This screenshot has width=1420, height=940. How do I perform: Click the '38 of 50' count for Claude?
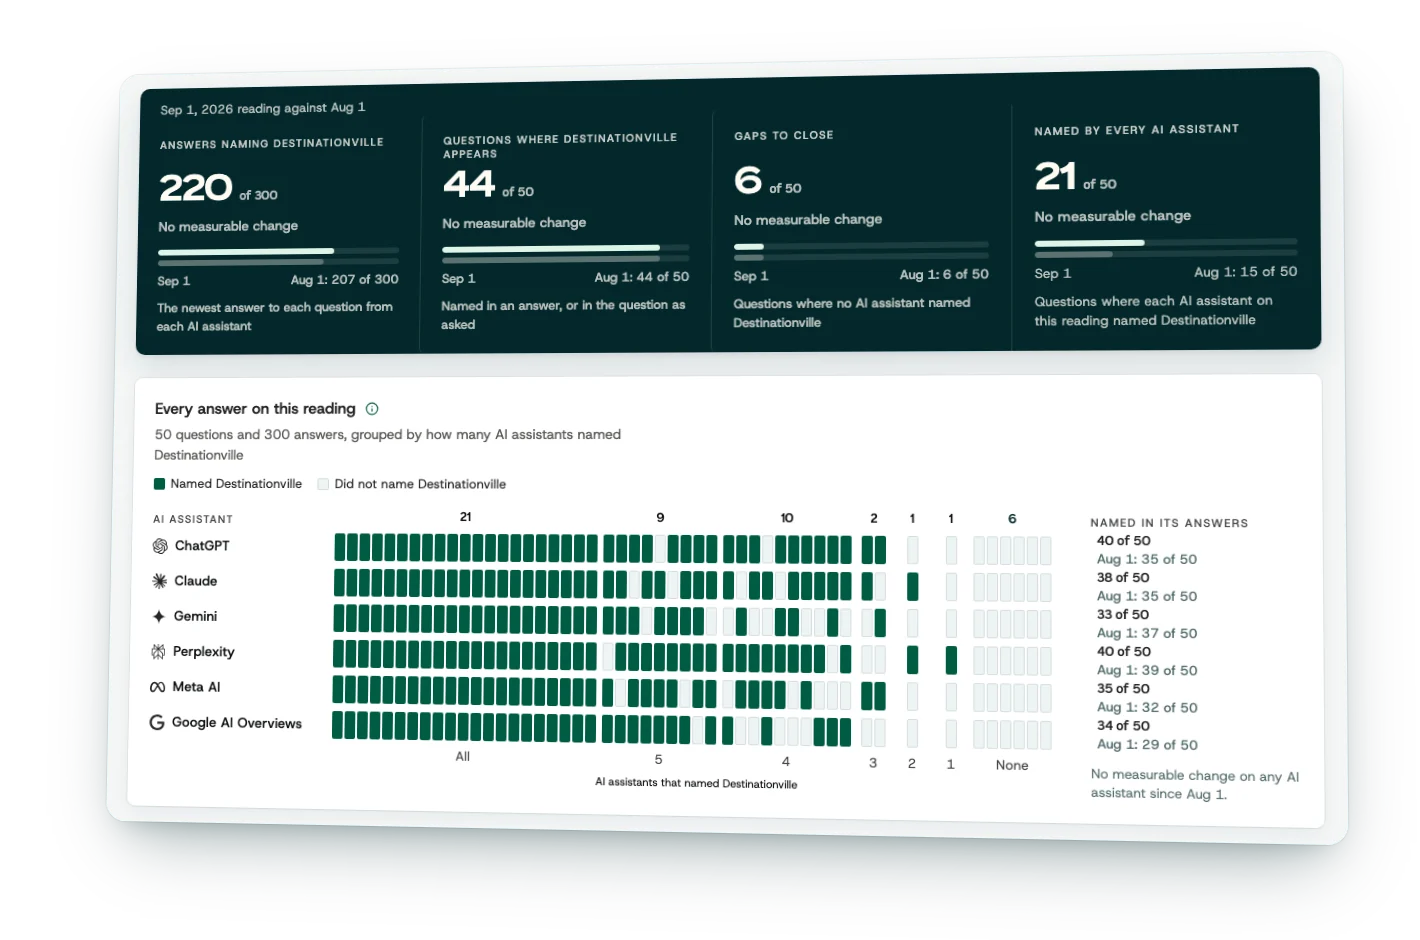[1123, 578]
